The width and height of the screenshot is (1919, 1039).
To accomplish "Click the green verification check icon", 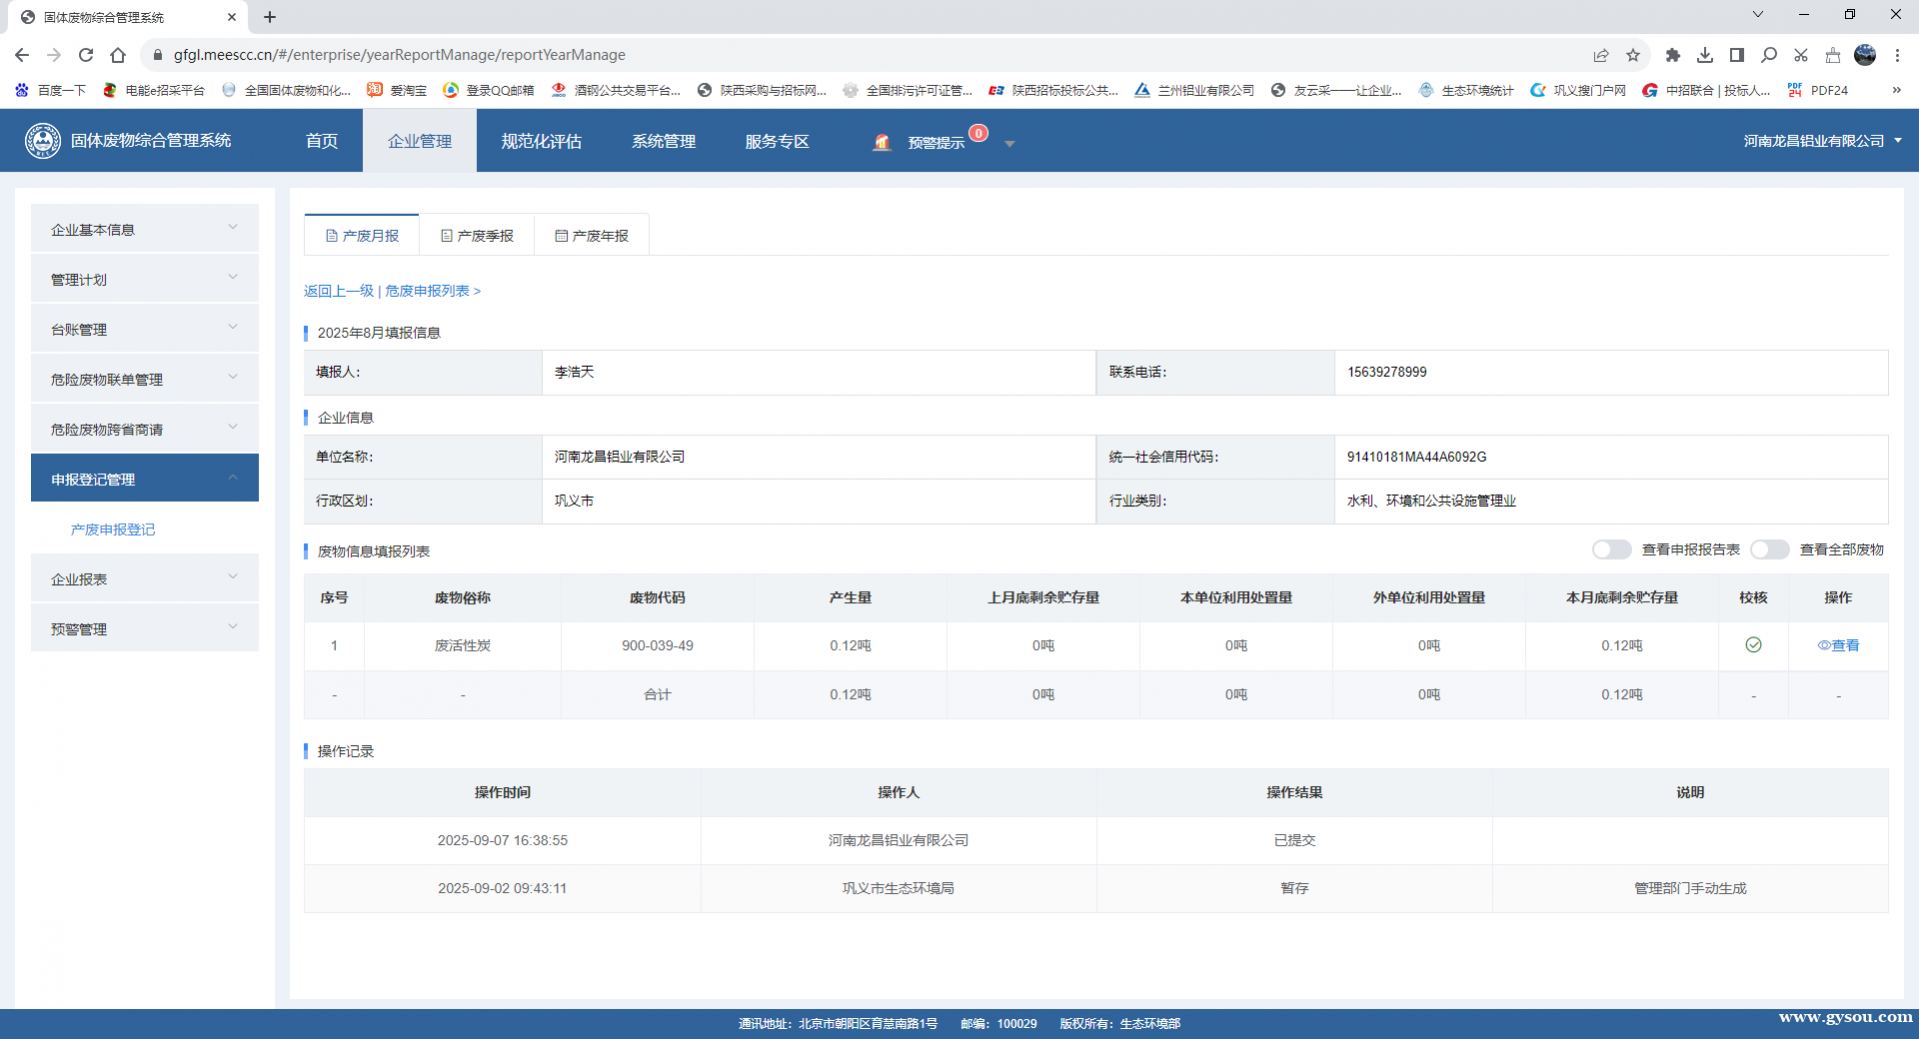I will (x=1753, y=645).
